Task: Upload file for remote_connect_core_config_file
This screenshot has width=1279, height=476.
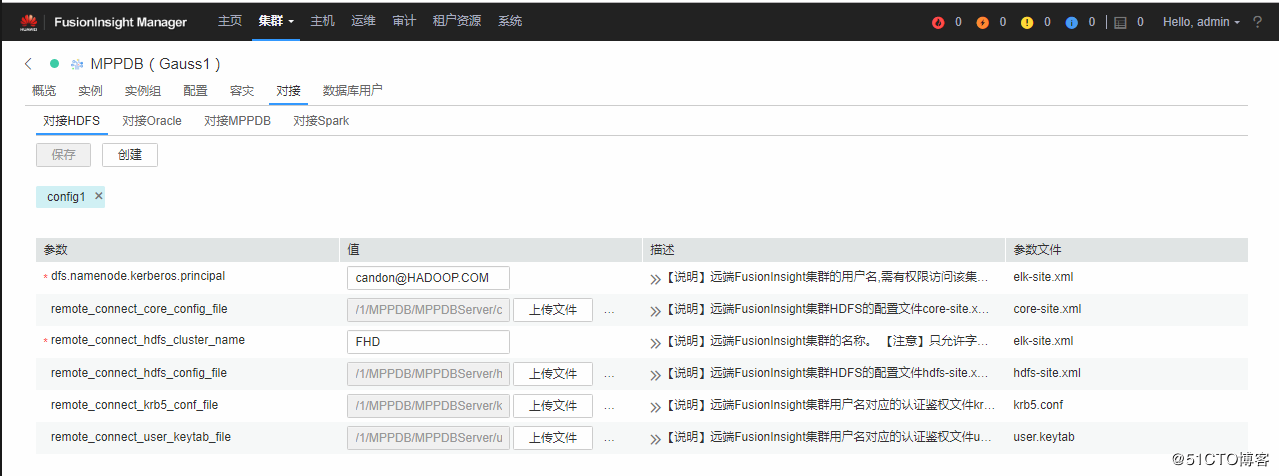Action: click(553, 310)
